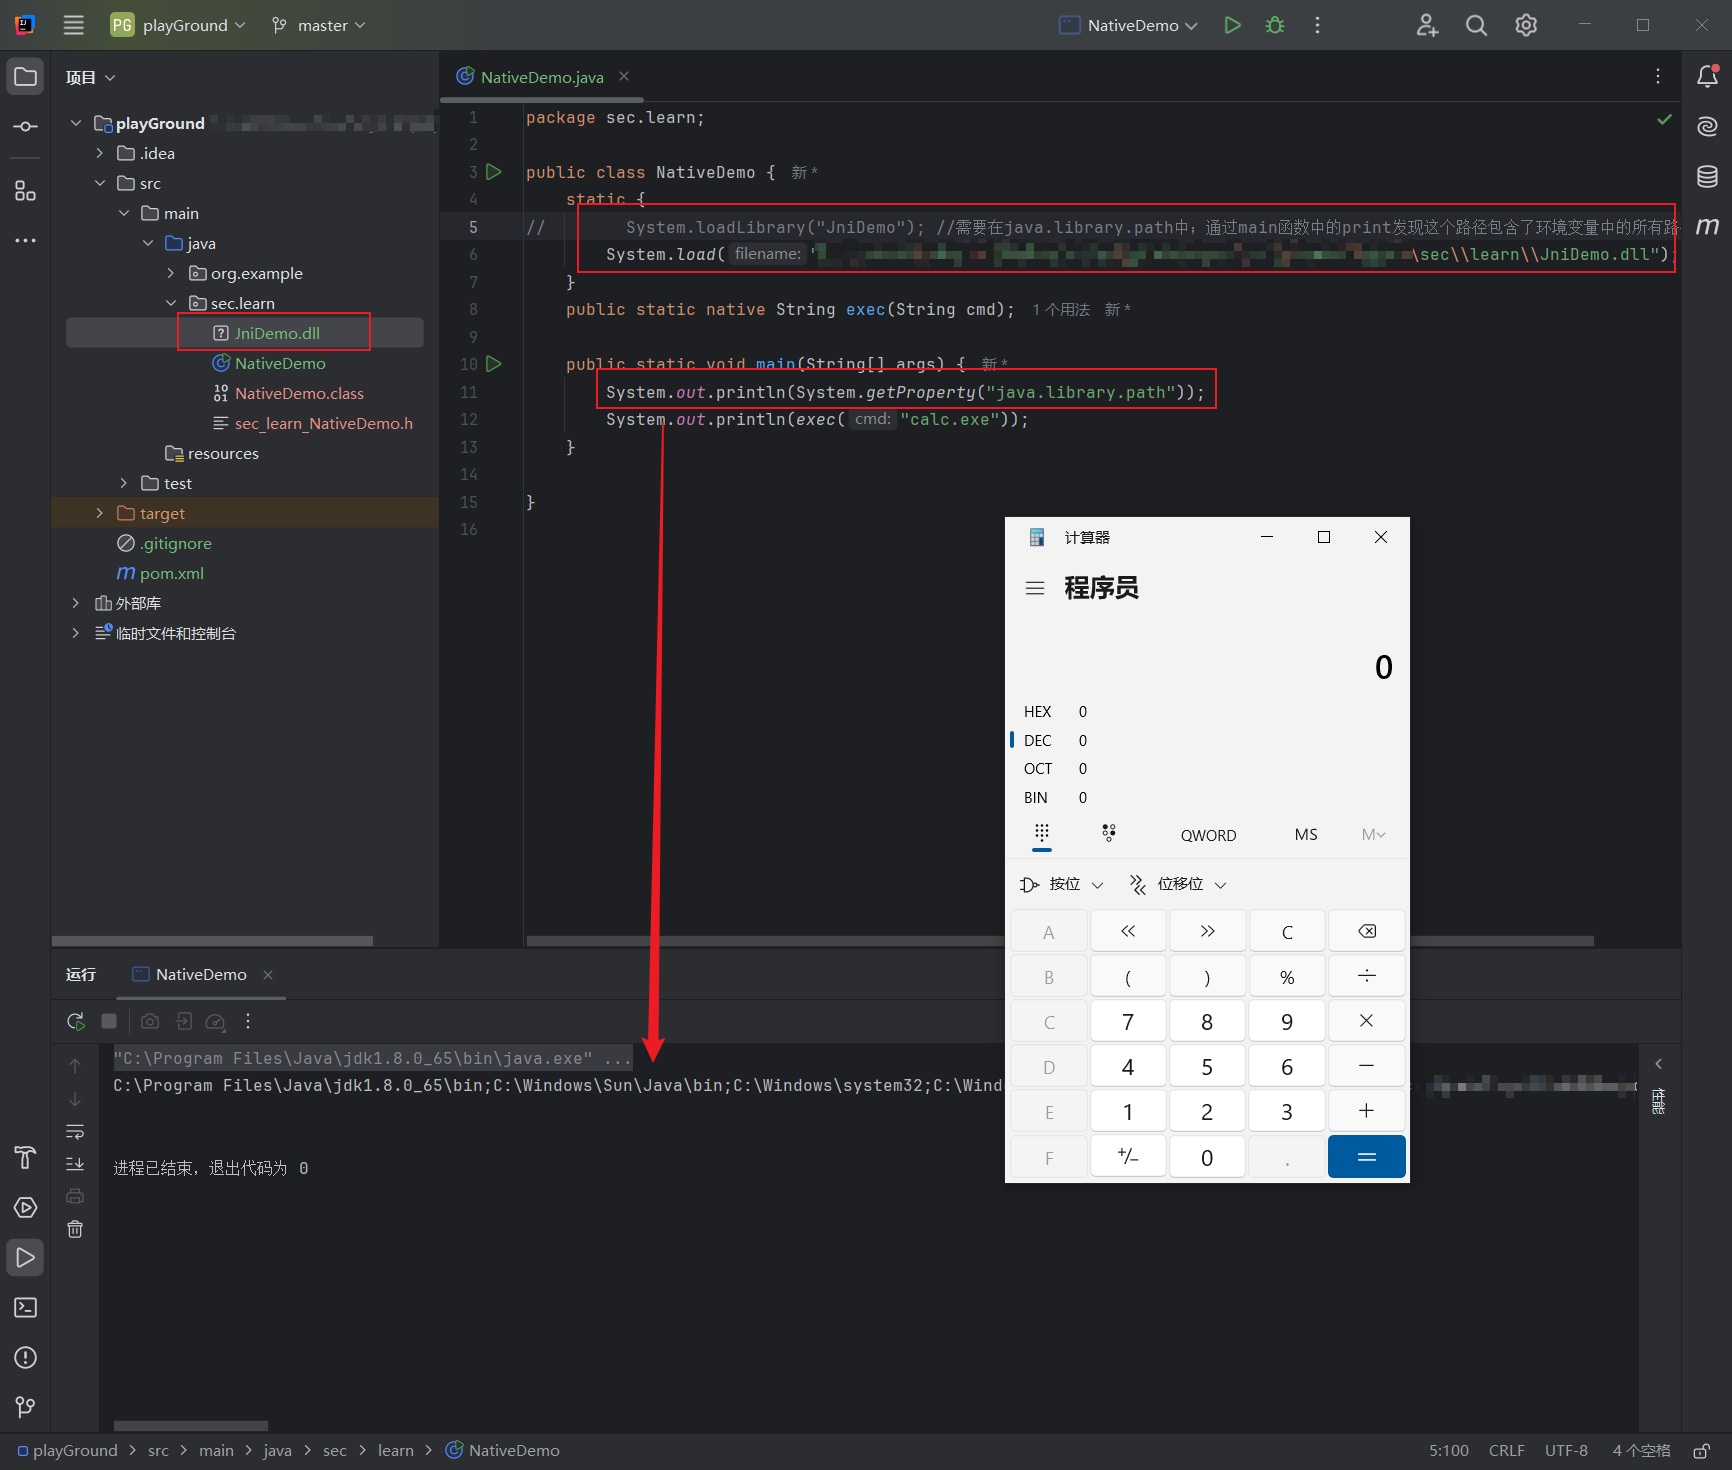Open the add collaborator icon

point(1427,25)
